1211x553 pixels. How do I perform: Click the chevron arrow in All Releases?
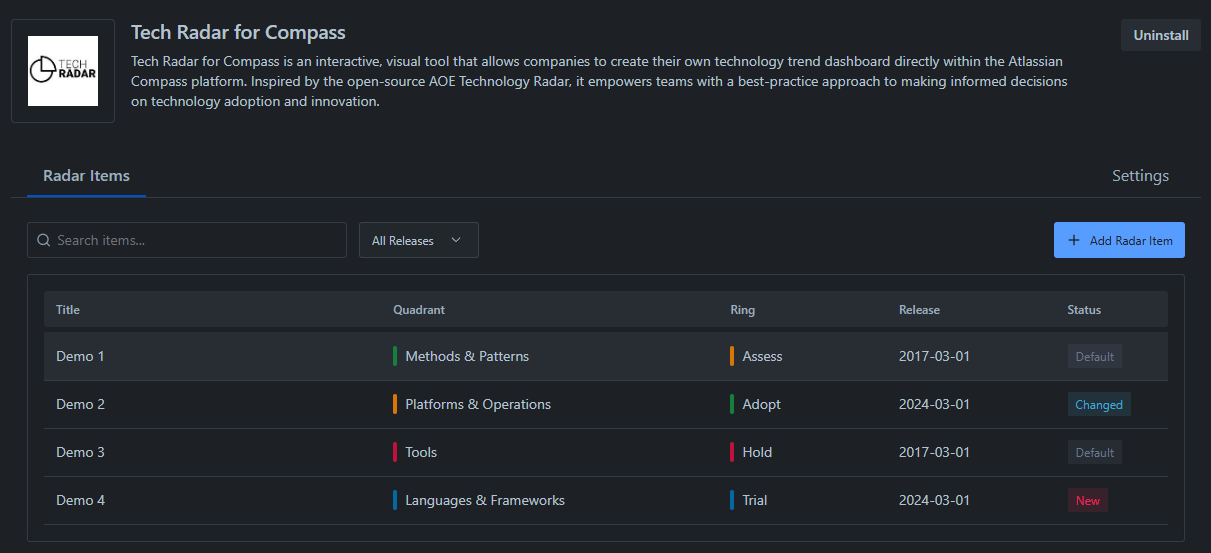(x=456, y=240)
